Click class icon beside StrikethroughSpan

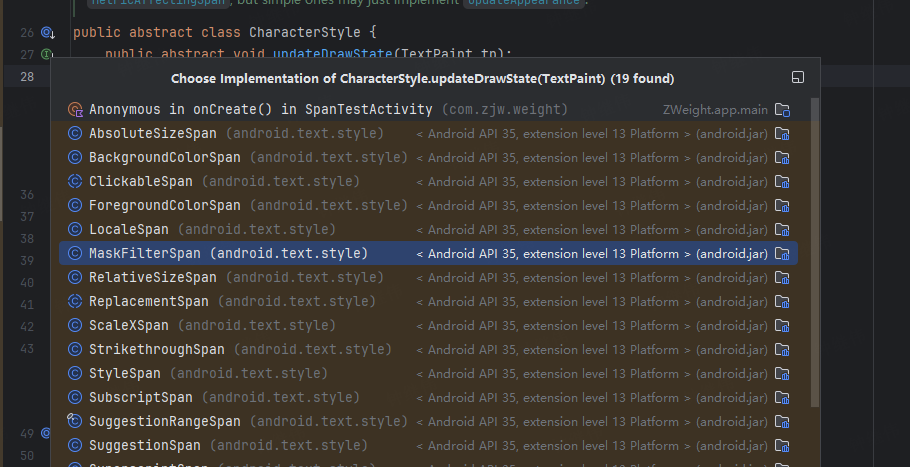click(75, 349)
